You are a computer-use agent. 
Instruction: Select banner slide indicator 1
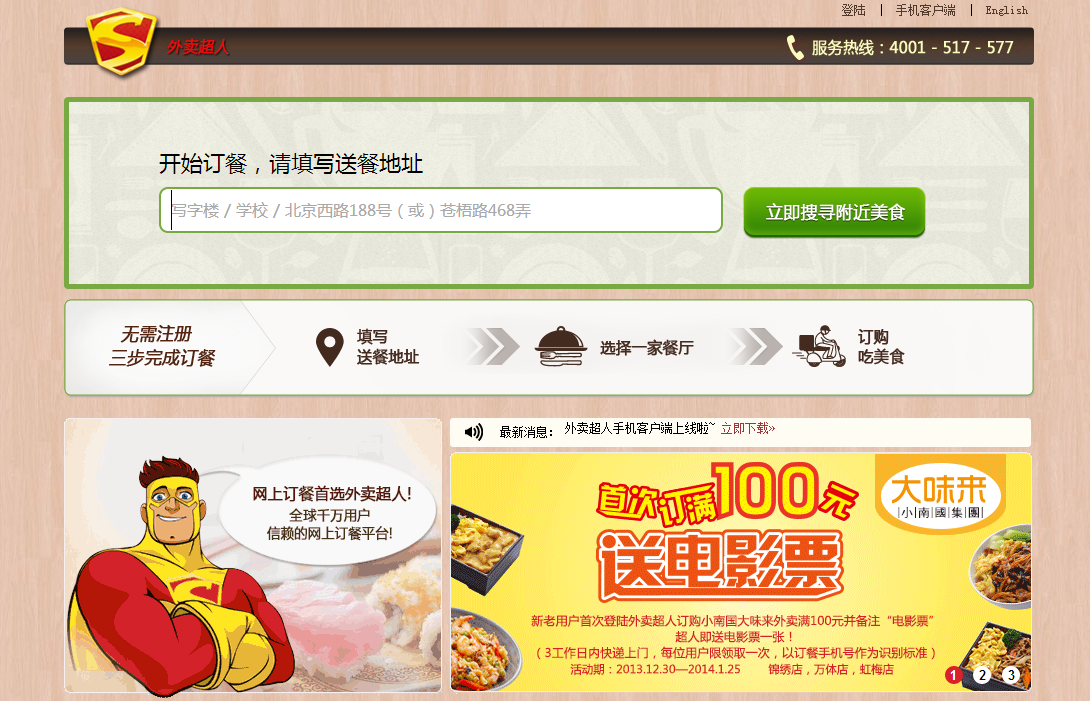click(x=953, y=675)
